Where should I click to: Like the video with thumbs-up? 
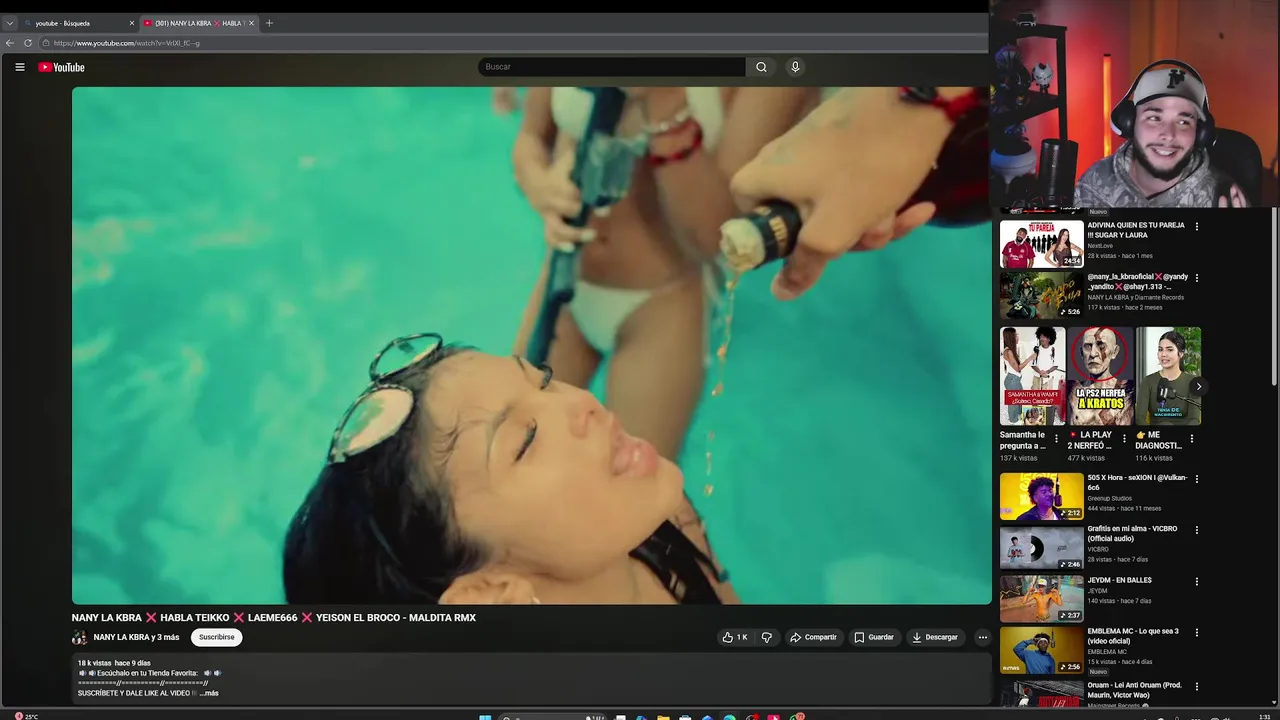pos(735,637)
